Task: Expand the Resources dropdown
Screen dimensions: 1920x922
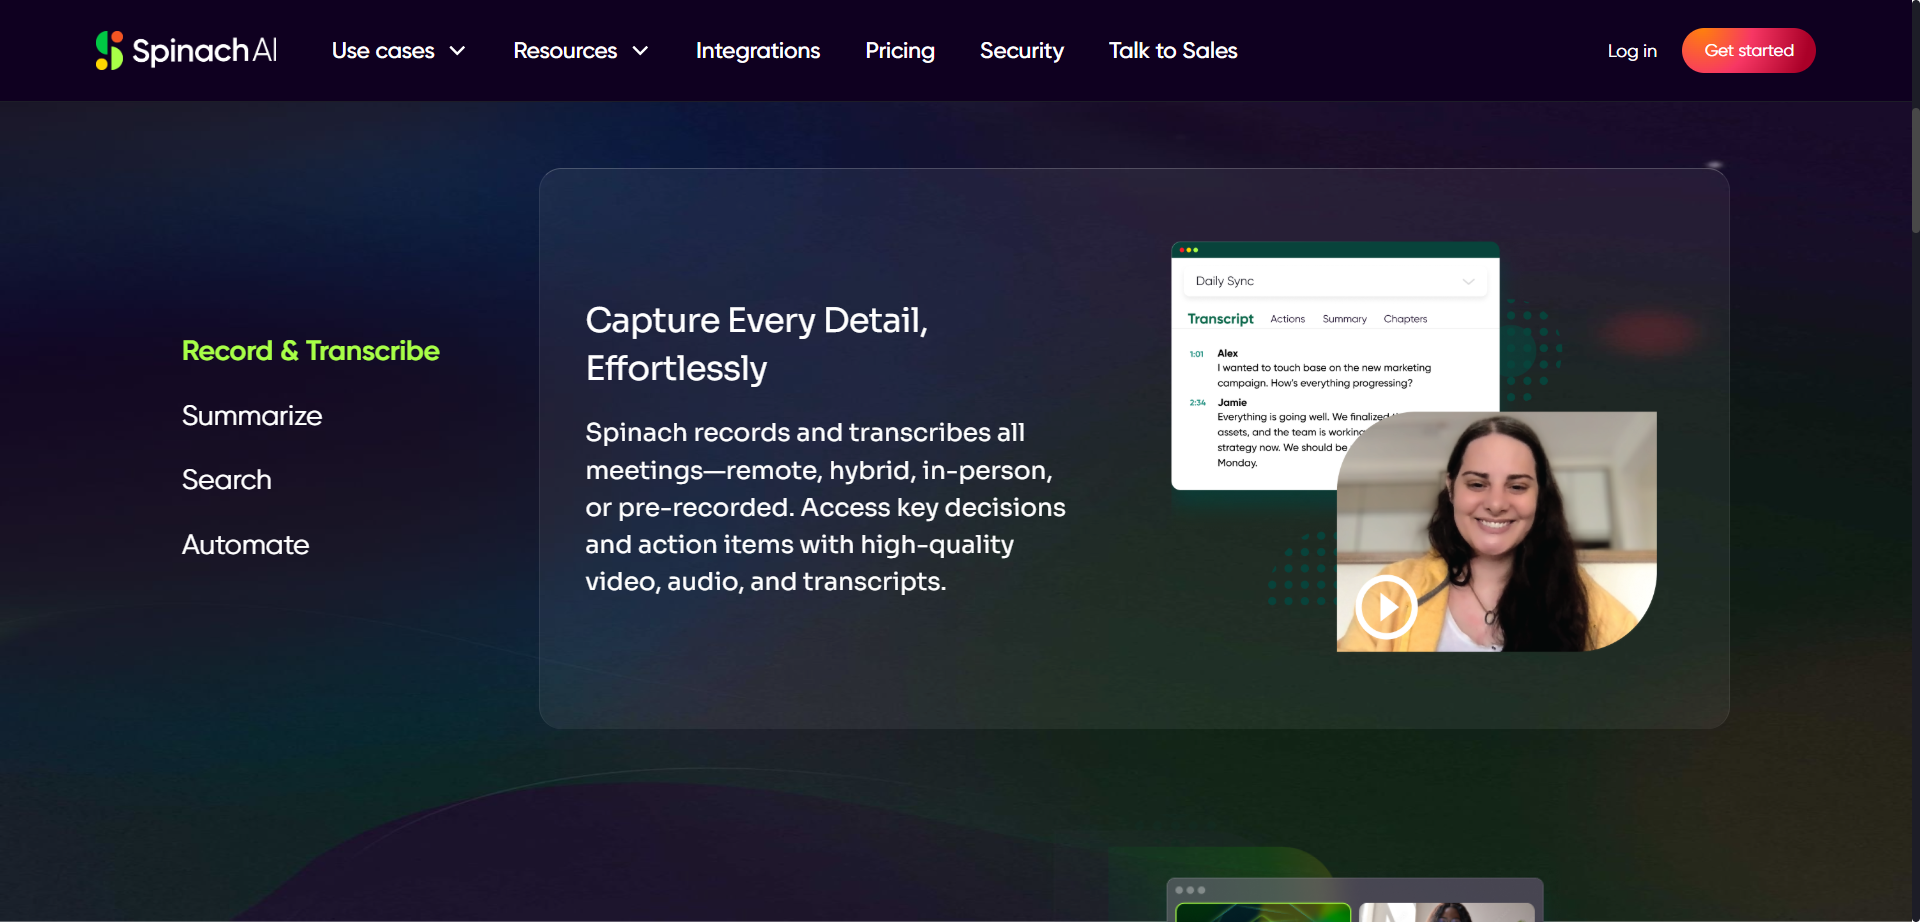Action: 580,50
